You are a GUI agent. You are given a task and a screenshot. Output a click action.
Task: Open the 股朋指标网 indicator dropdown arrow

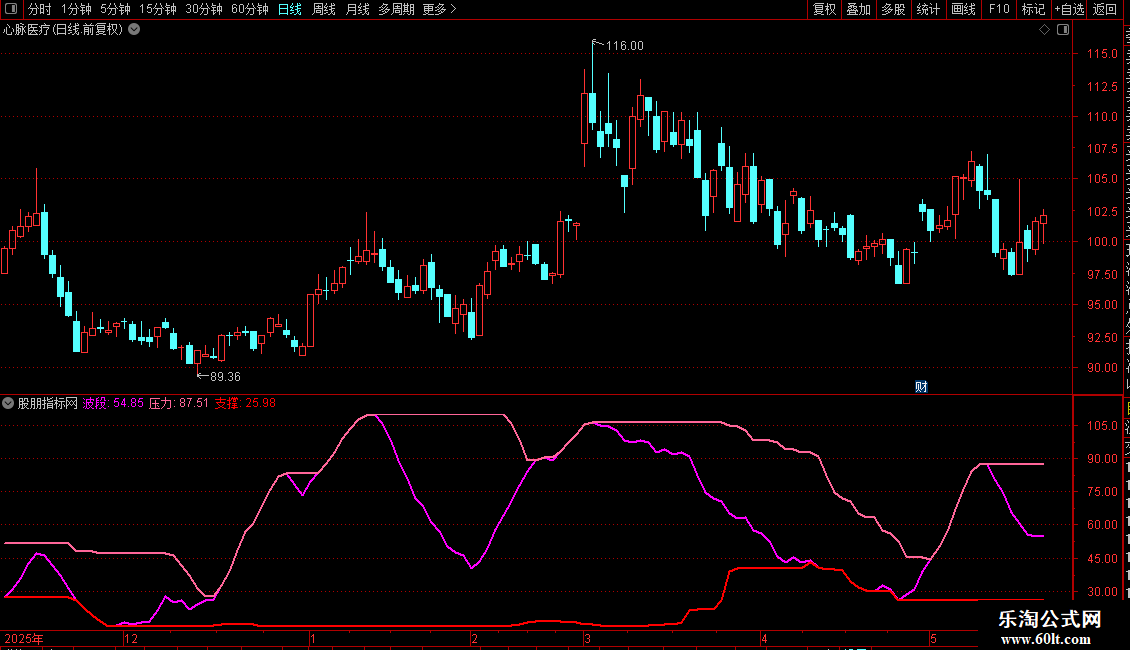click(x=8, y=404)
